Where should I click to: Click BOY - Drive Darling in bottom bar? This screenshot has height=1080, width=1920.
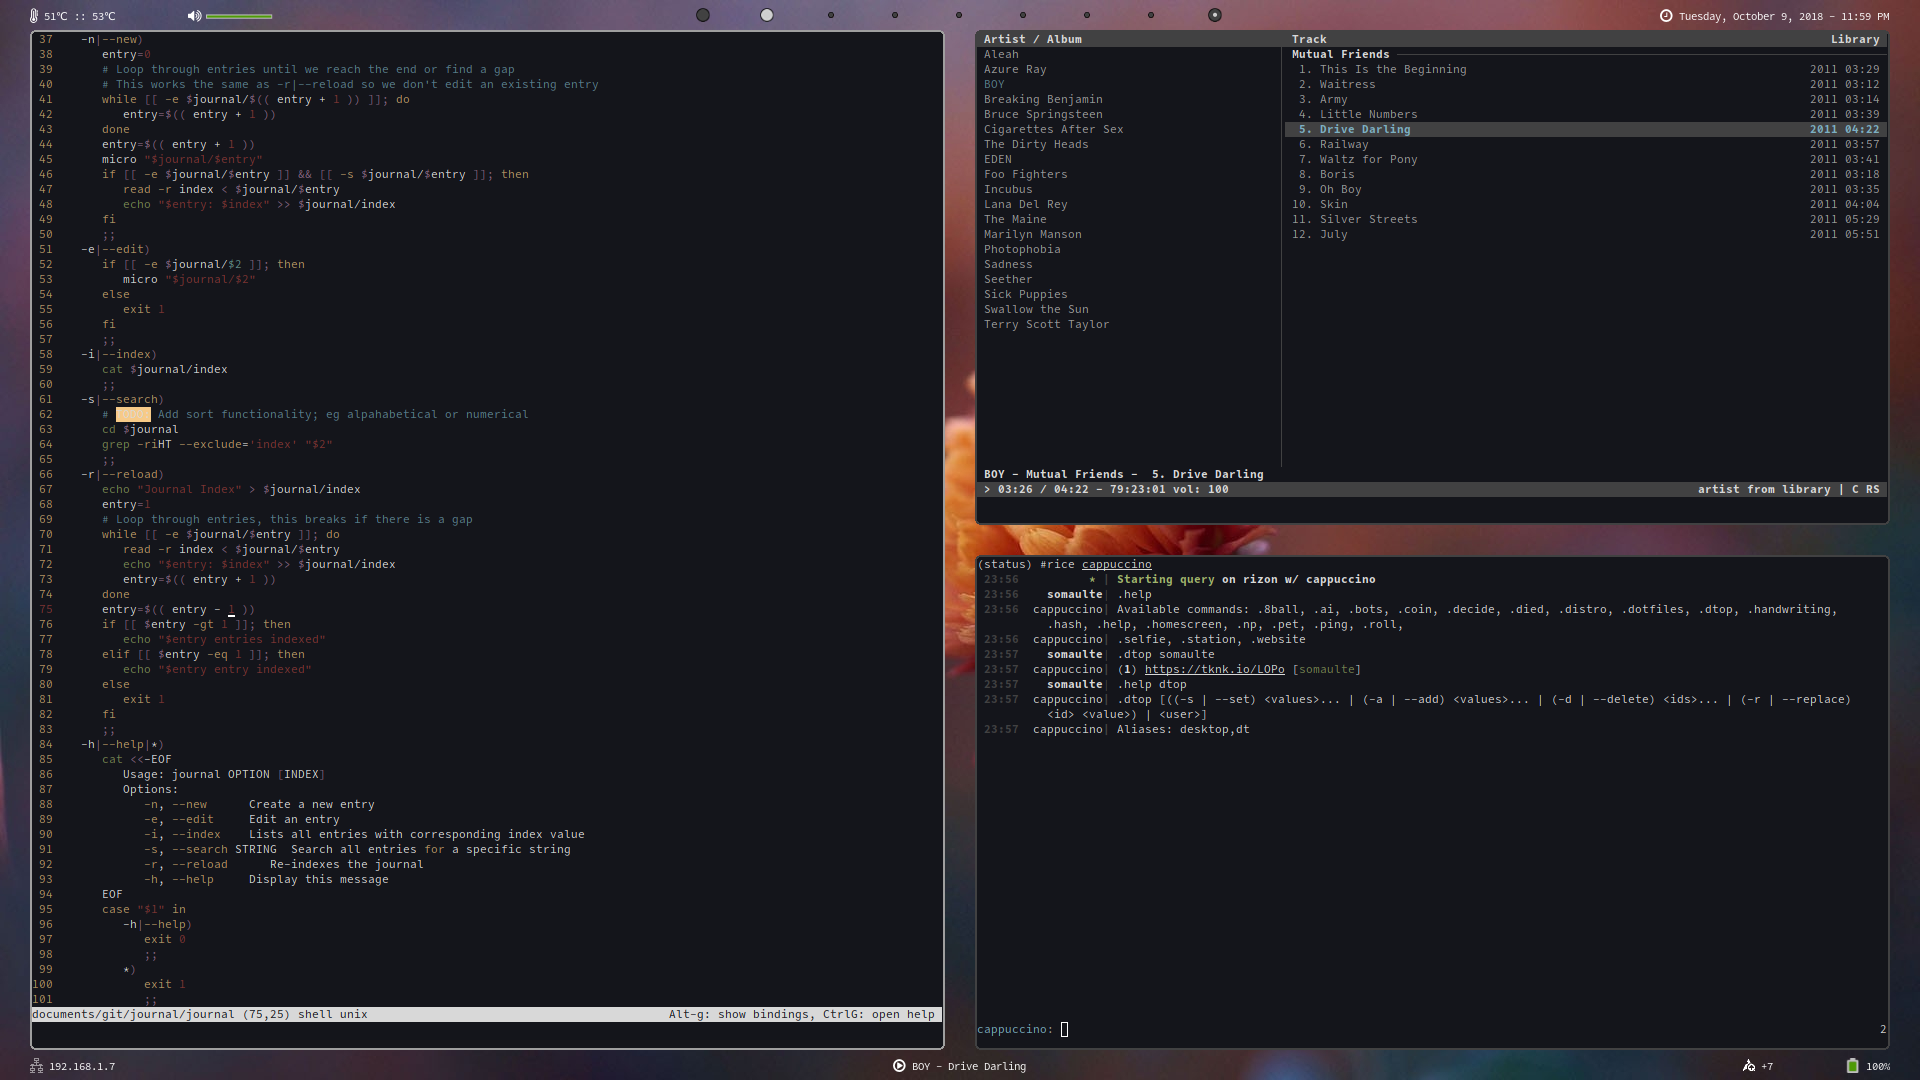[x=969, y=1066]
